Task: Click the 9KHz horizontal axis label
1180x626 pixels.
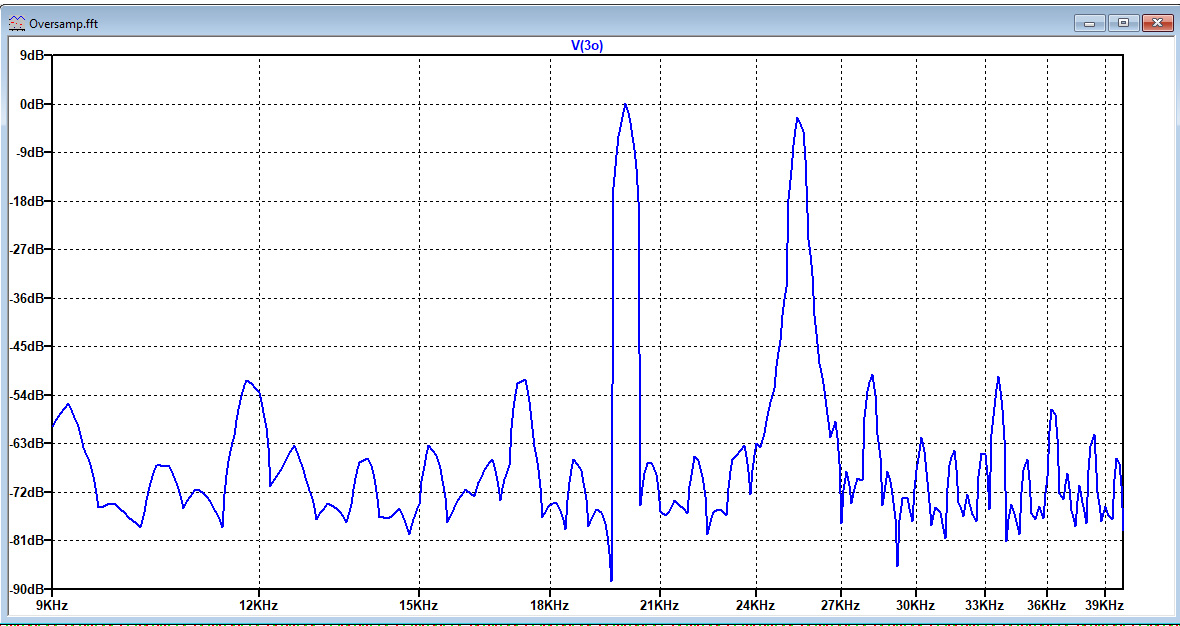Action: click(52, 606)
